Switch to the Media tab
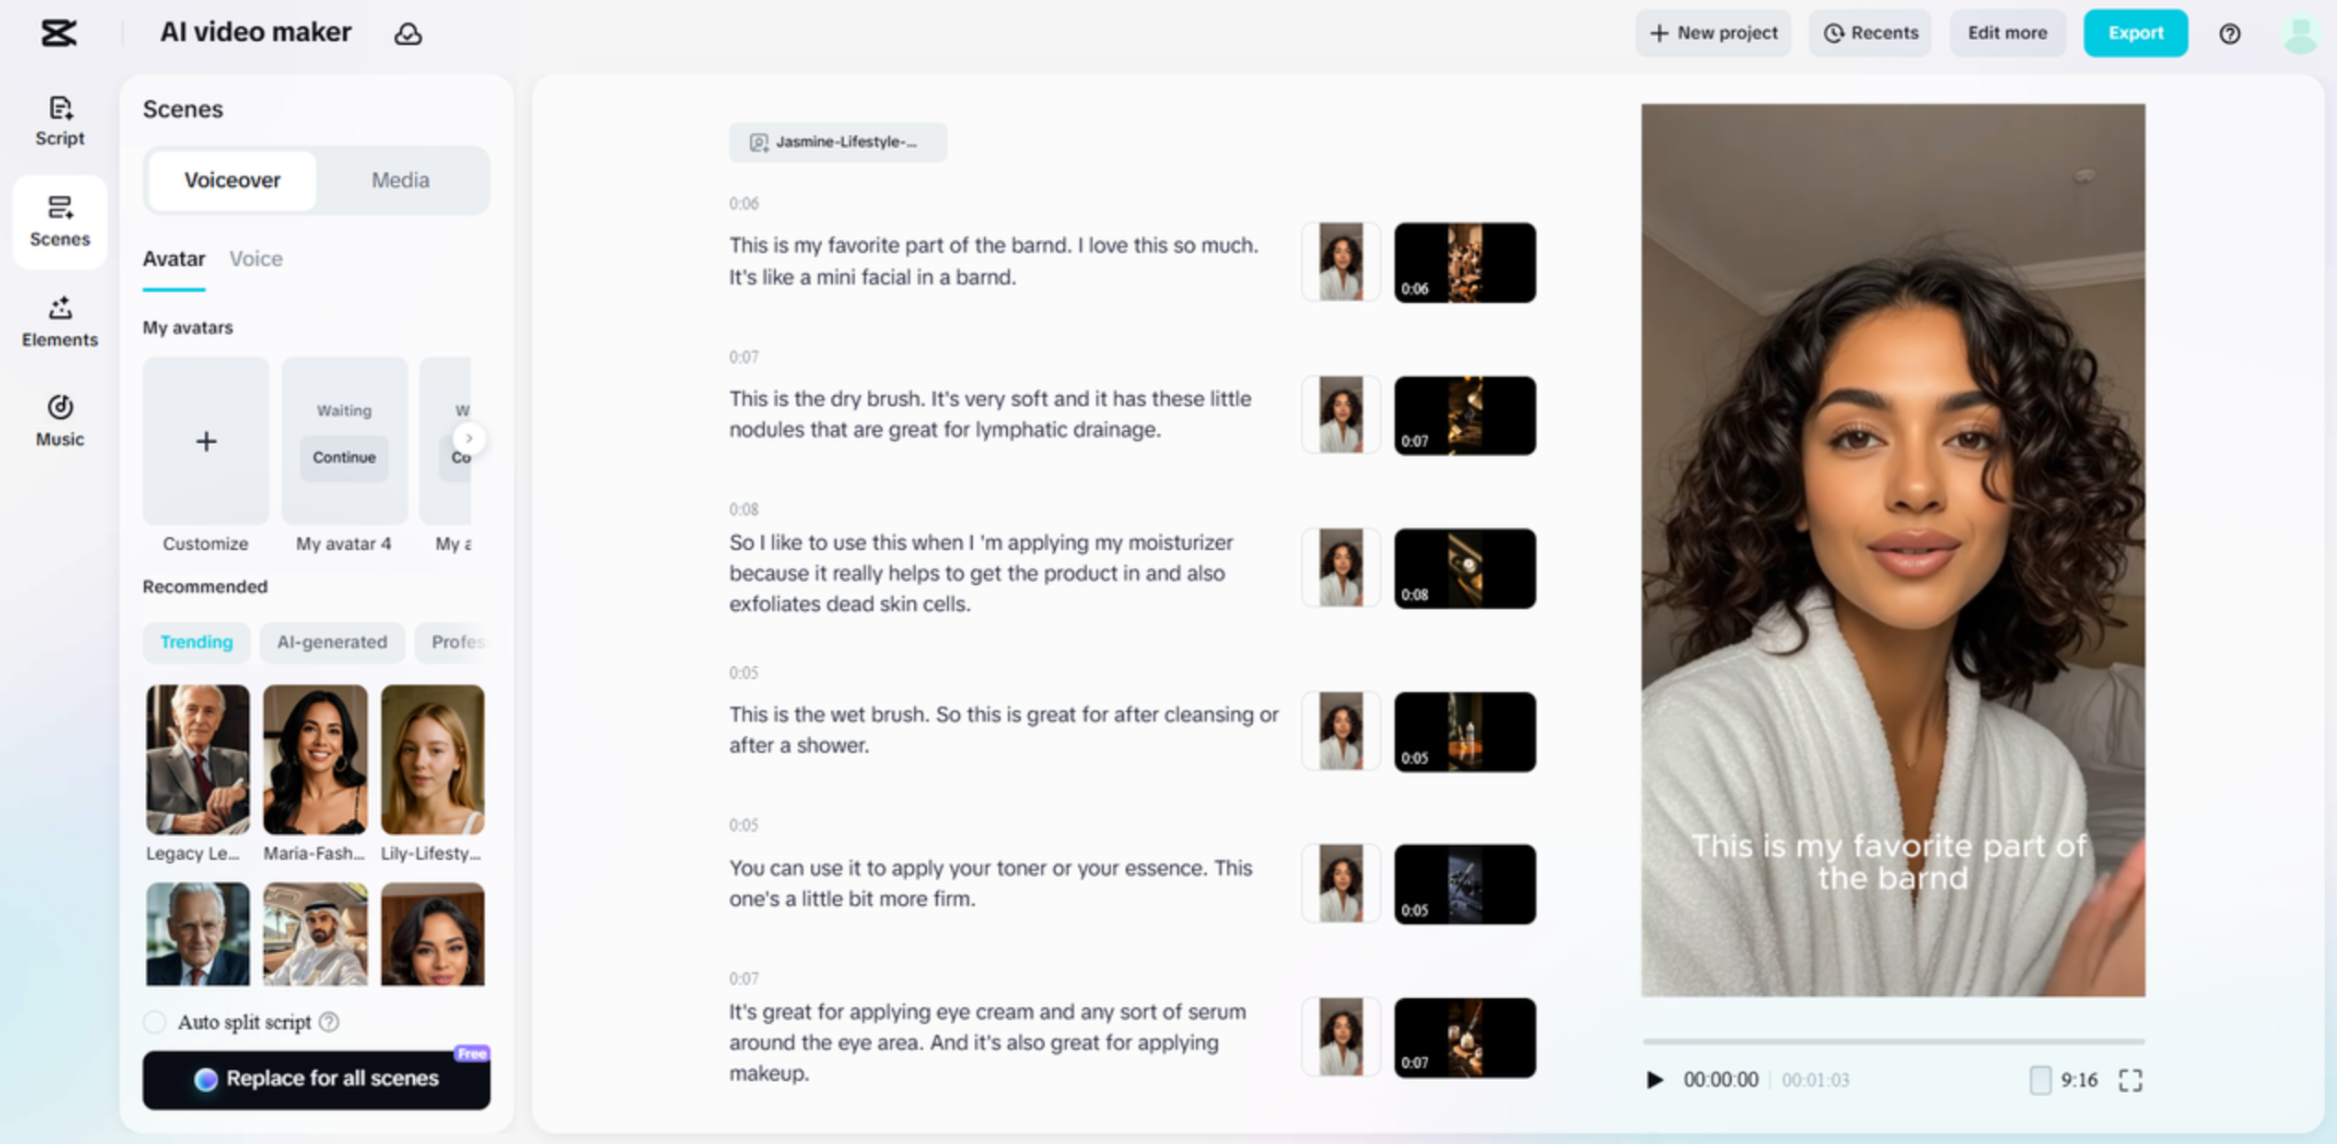 coord(400,180)
